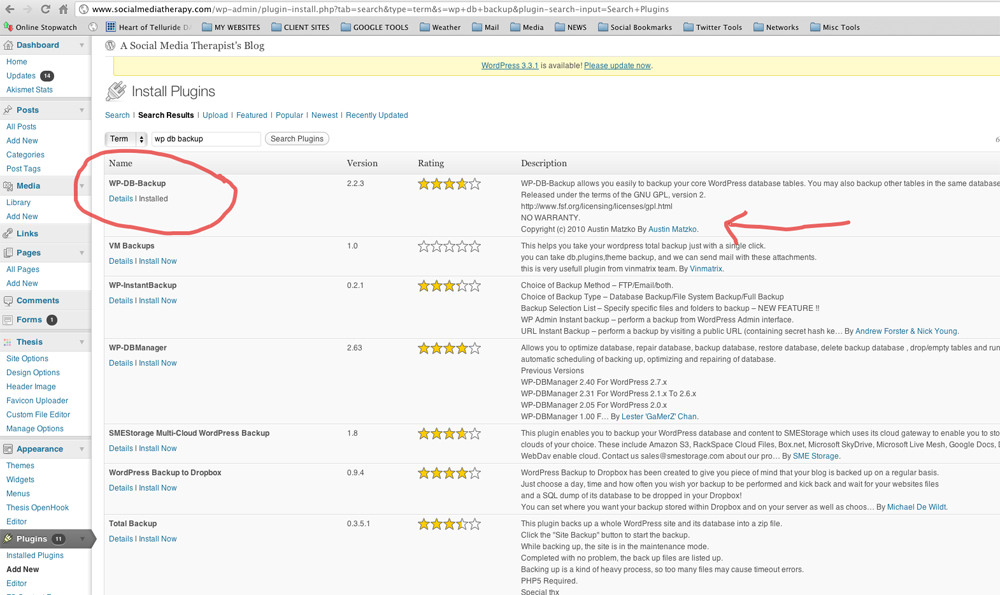Click the Comments bubble icon
This screenshot has height=595, width=1000.
(x=8, y=300)
